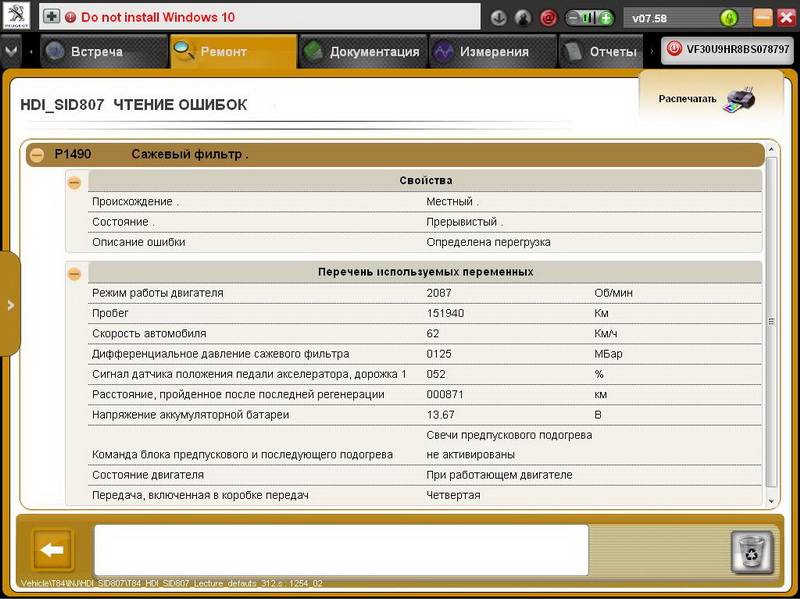Image resolution: width=800 pixels, height=599 pixels.
Task: Collapse the Свойства section
Action: pyautogui.click(x=74, y=182)
